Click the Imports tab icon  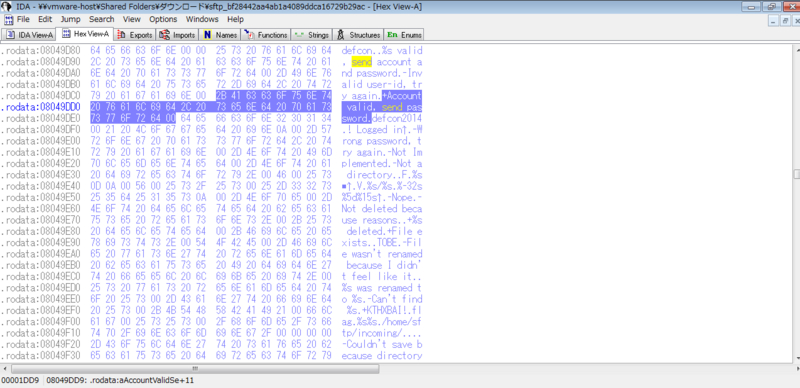tap(164, 35)
